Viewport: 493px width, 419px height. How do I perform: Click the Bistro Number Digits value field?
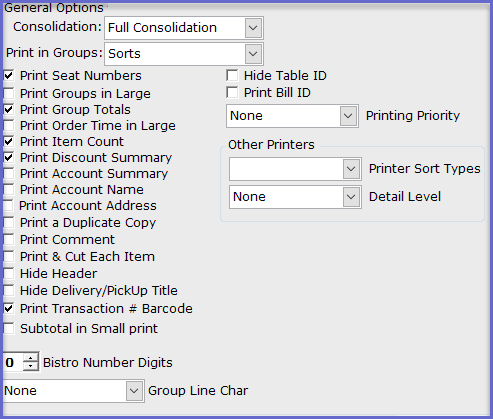pos(13,363)
